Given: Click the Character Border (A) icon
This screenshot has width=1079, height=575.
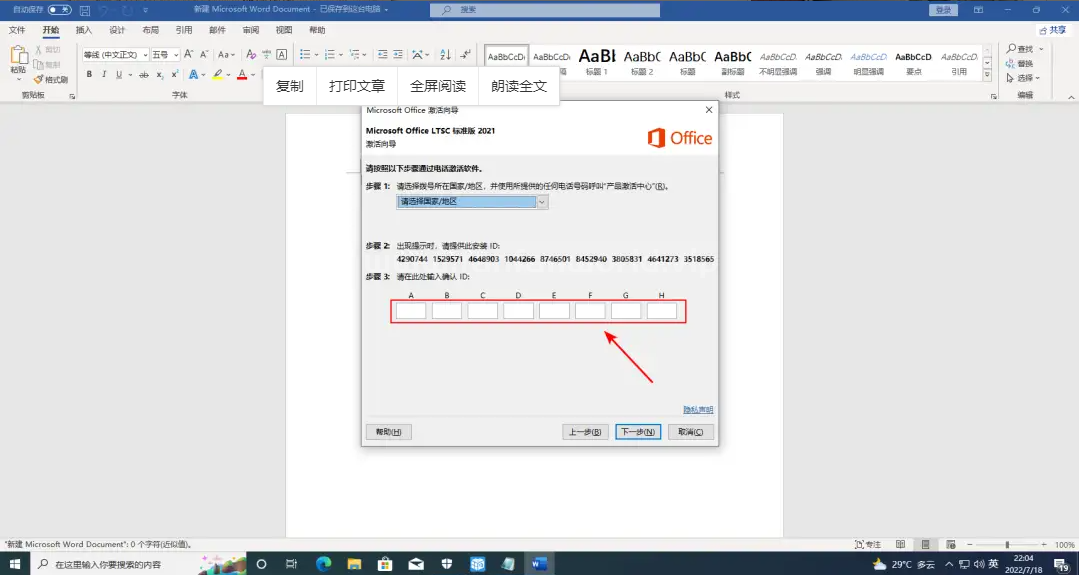Looking at the screenshot, I should (x=281, y=54).
